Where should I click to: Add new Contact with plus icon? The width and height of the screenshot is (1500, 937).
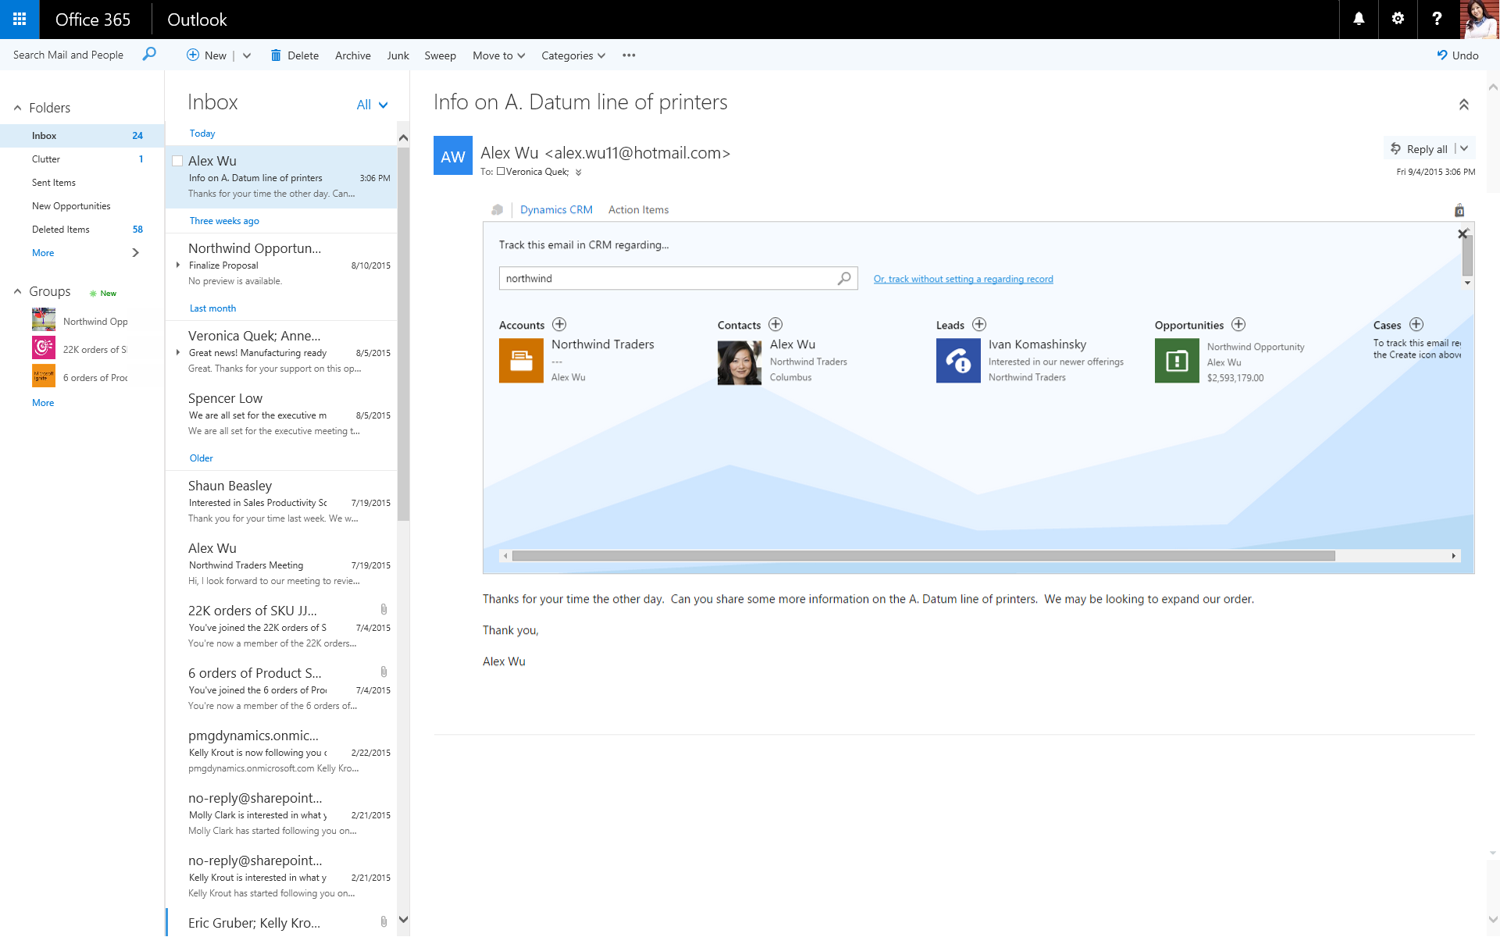(775, 324)
